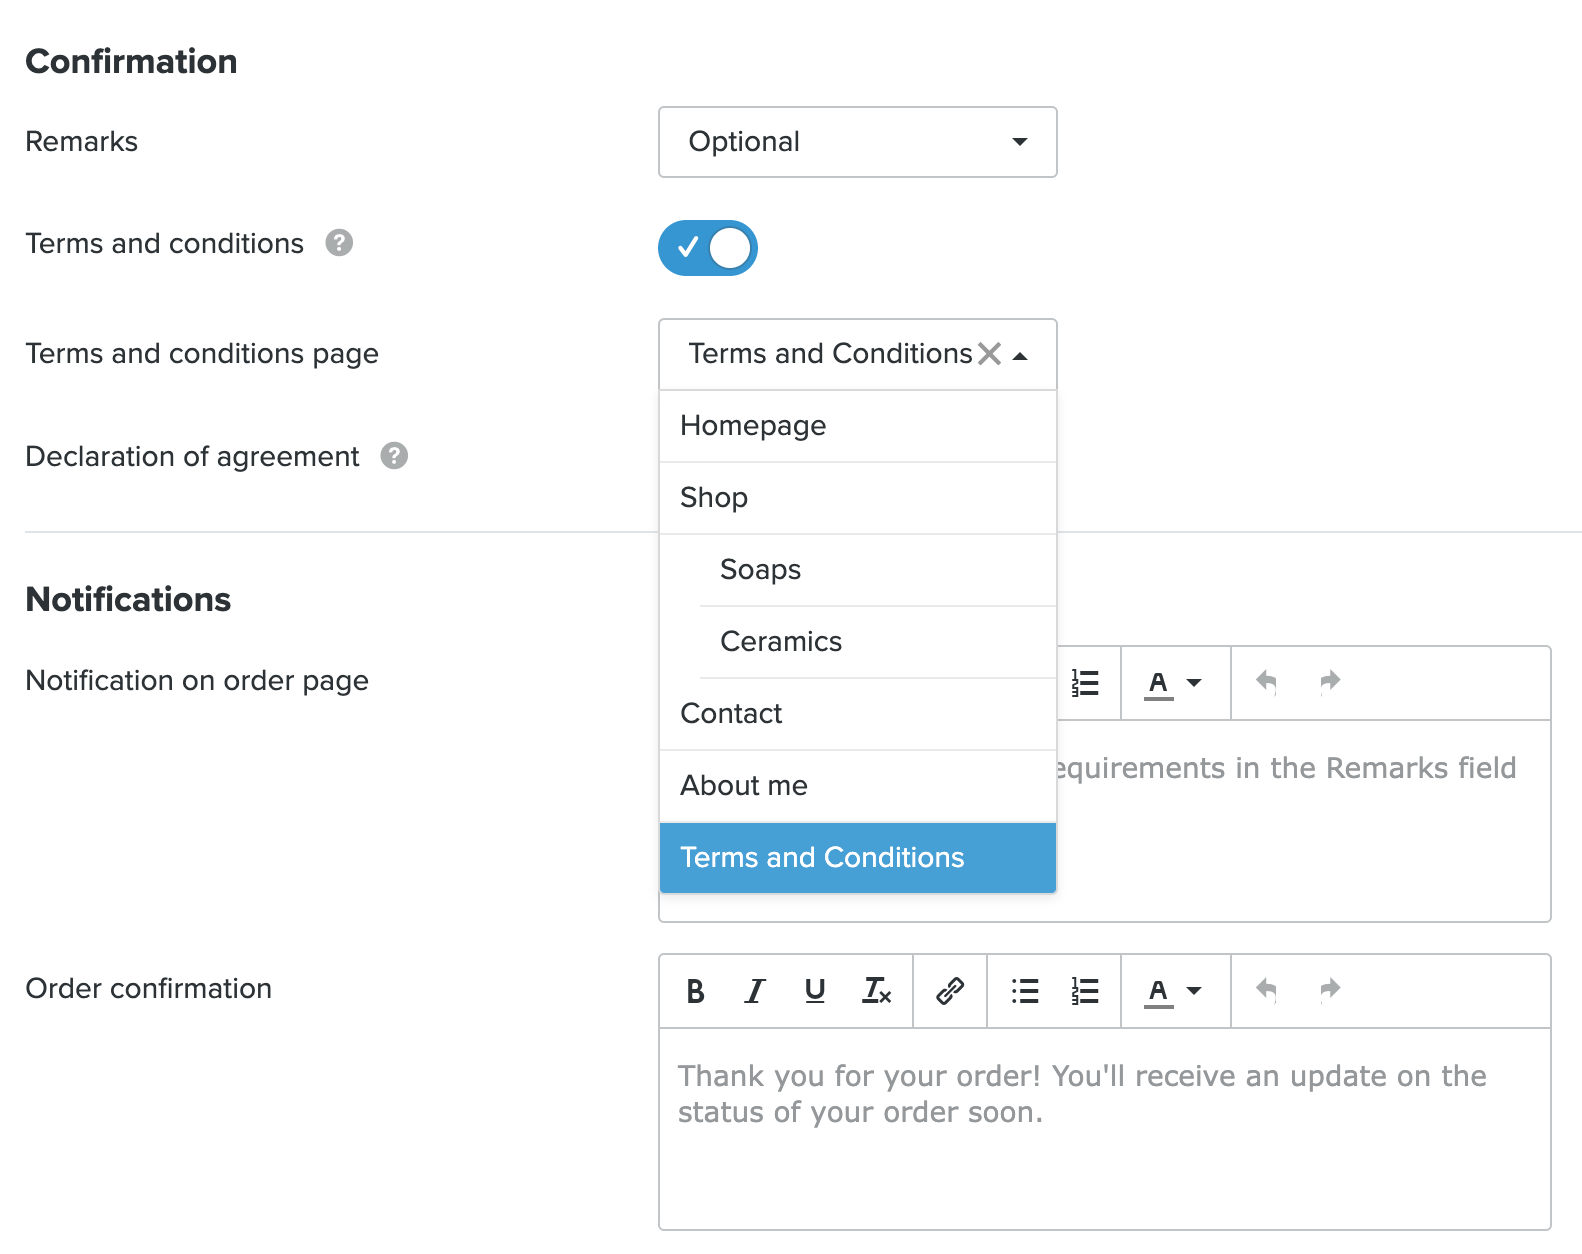Underline text in Order confirmation editor

pyautogui.click(x=815, y=991)
